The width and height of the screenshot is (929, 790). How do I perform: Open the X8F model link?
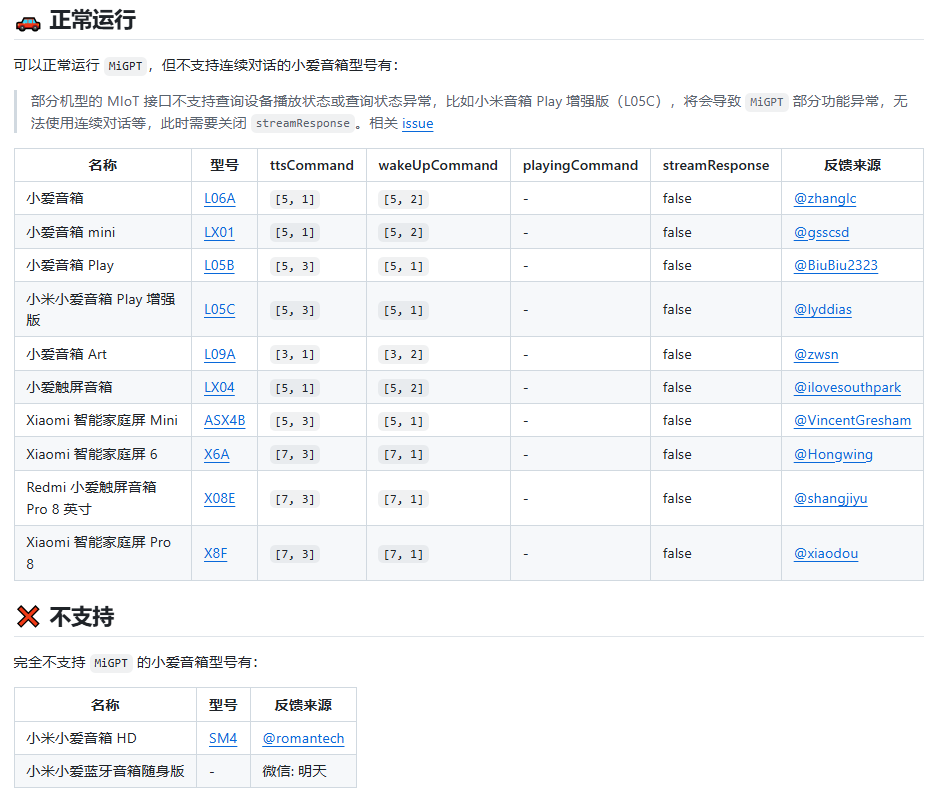click(215, 554)
